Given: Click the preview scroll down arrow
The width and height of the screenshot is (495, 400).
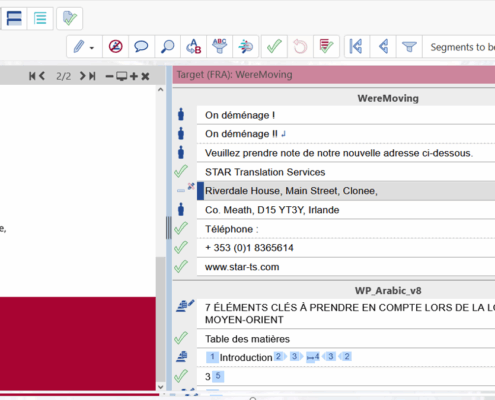Looking at the screenshot, I should tap(160, 387).
